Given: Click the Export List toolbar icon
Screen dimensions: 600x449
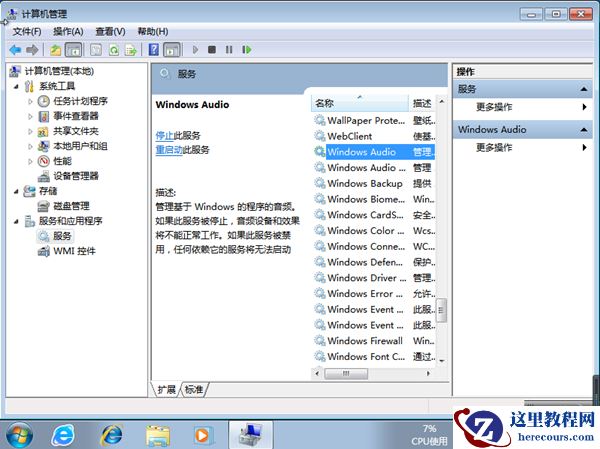Looking at the screenshot, I should (x=131, y=50).
